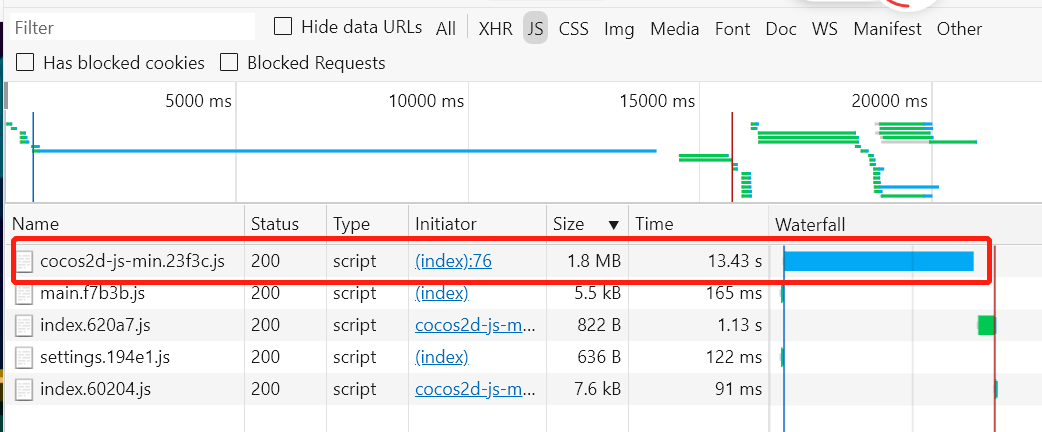The width and height of the screenshot is (1042, 432).
Task: Select the Manifest filter
Action: point(887,29)
